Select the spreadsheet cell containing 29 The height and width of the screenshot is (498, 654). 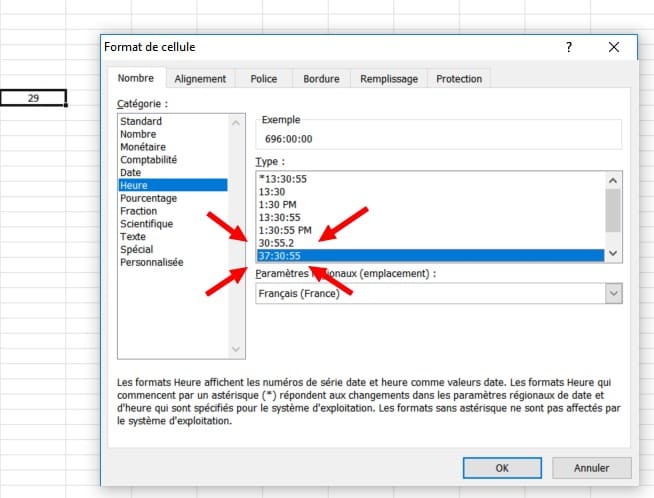[x=33, y=98]
